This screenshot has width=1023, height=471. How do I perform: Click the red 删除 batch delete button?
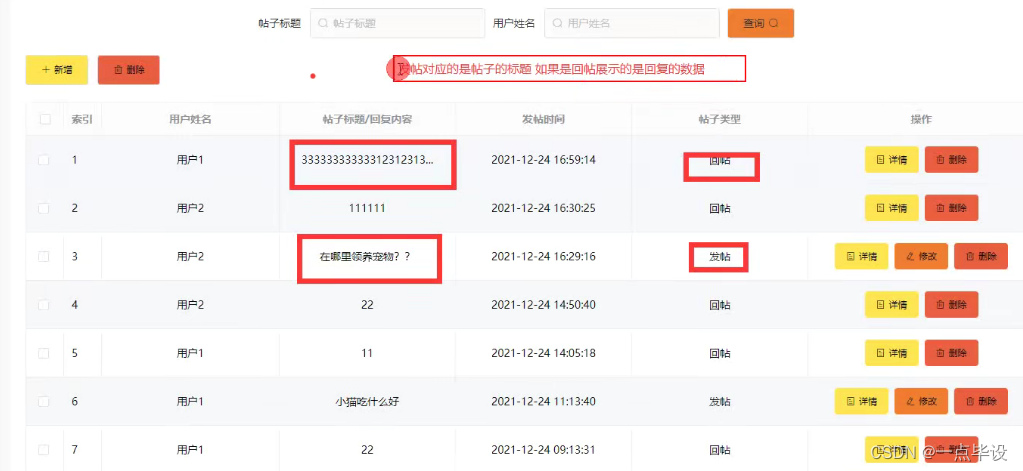click(129, 70)
